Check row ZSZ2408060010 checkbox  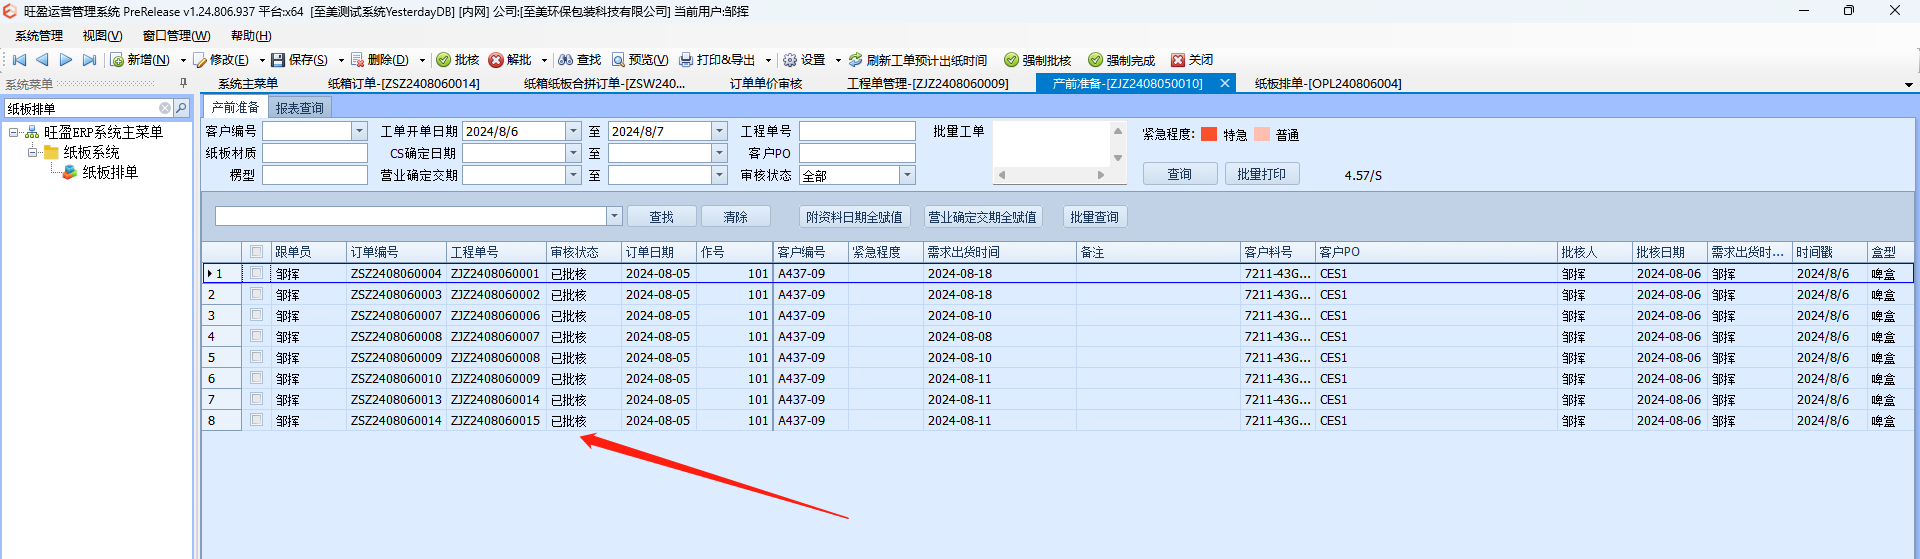[257, 378]
